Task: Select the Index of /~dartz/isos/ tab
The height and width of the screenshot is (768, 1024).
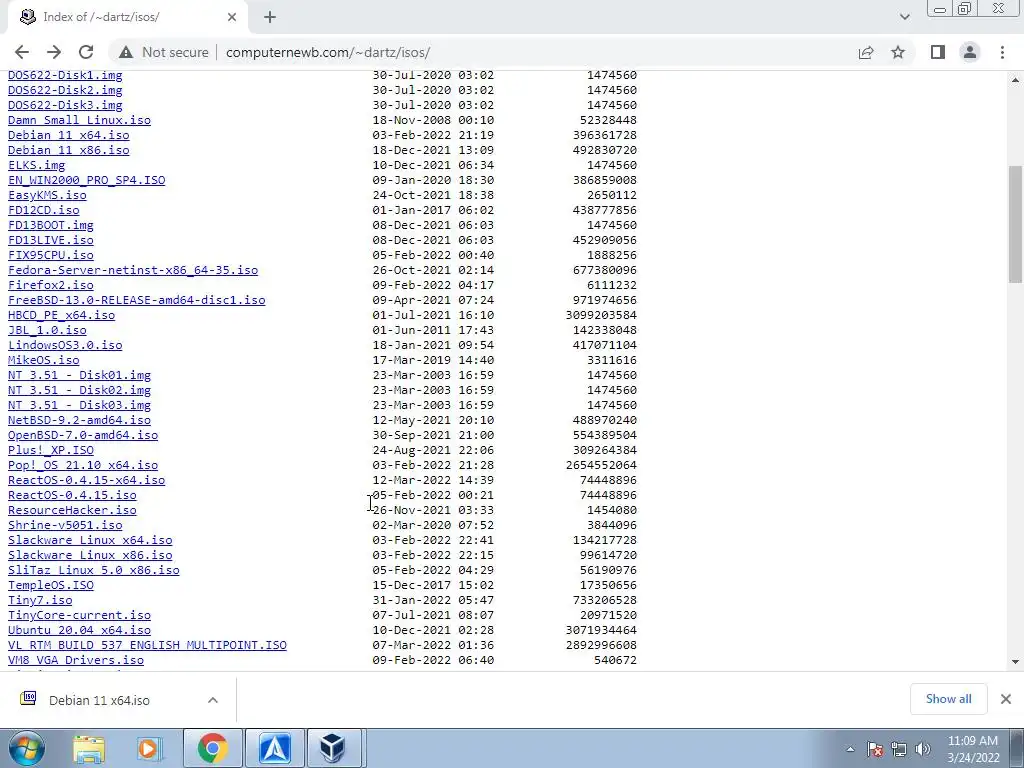Action: 127,18
